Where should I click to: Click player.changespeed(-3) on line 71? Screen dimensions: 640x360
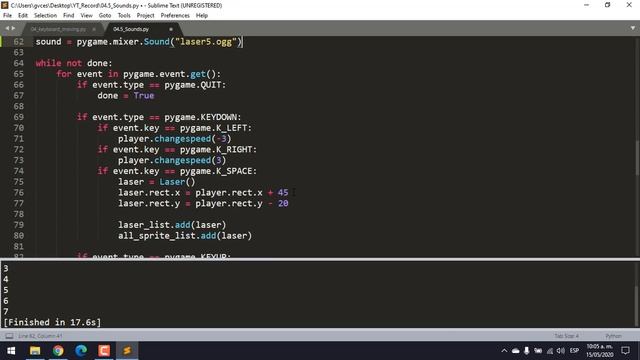click(175, 139)
